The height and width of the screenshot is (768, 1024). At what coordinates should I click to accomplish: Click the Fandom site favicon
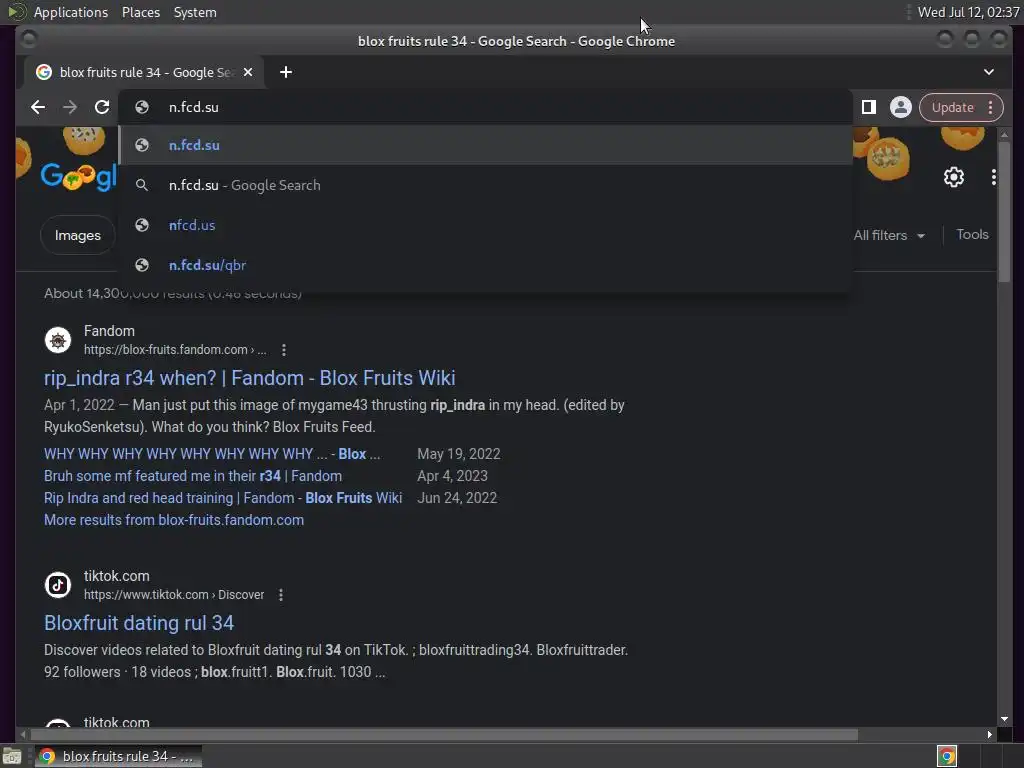(x=57, y=340)
